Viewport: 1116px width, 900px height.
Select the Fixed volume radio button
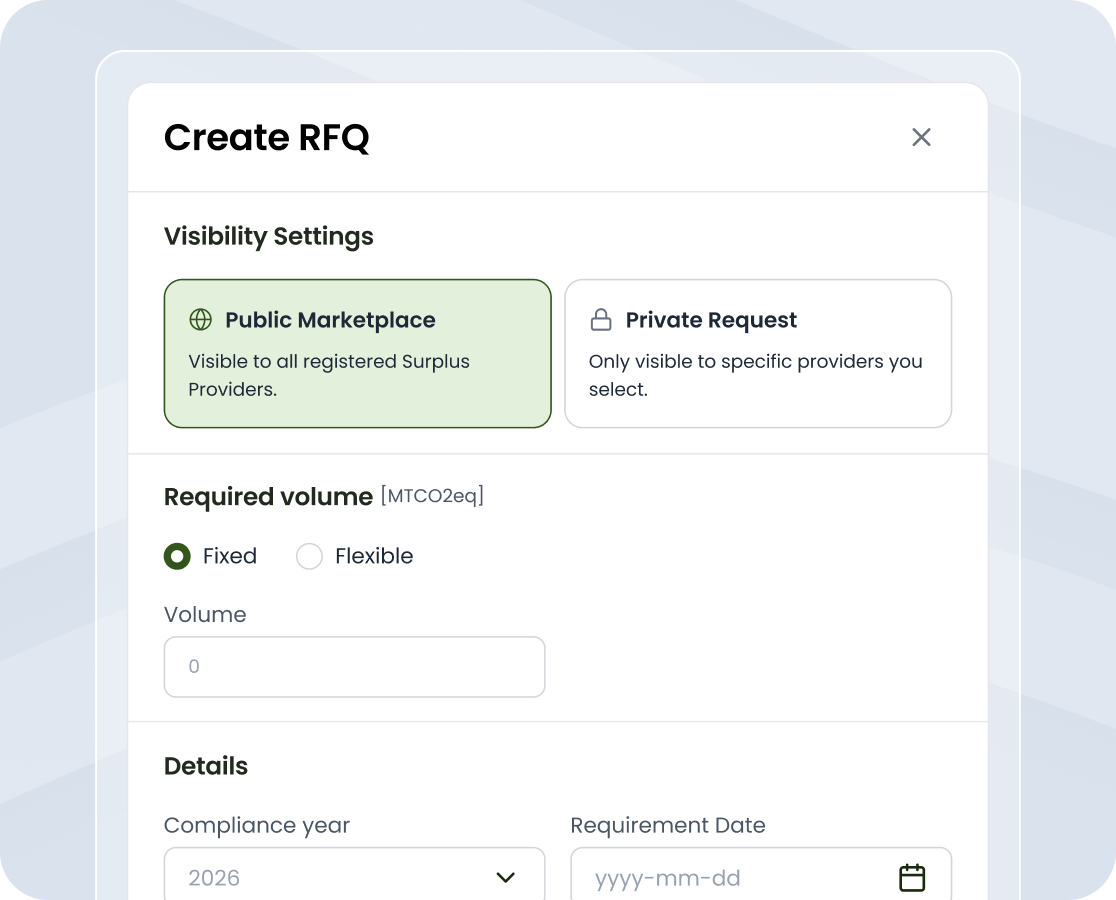point(177,556)
